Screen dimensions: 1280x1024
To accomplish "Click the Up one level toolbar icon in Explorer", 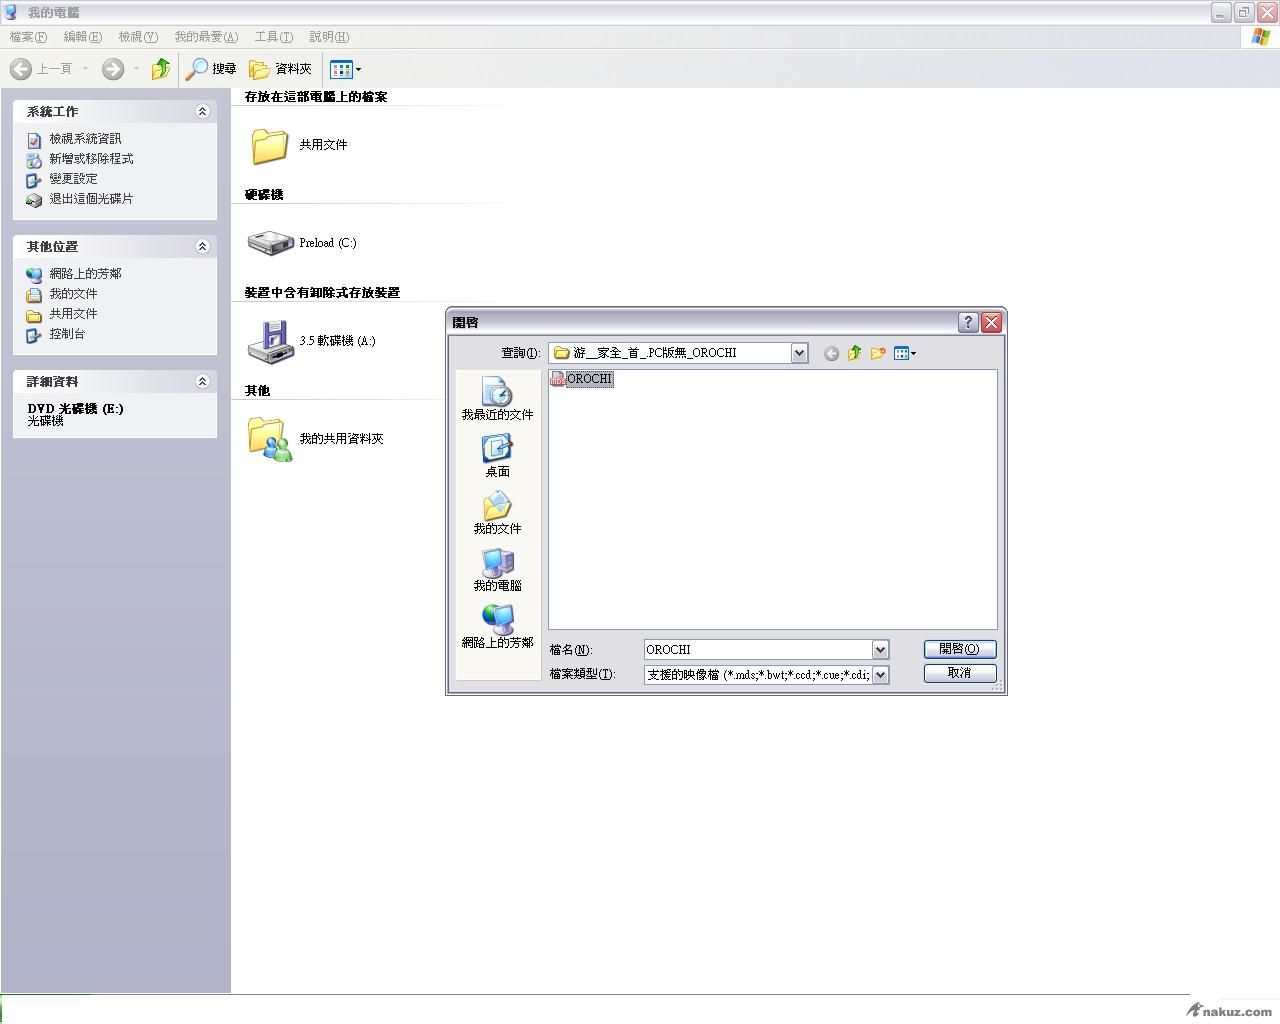I will [160, 69].
